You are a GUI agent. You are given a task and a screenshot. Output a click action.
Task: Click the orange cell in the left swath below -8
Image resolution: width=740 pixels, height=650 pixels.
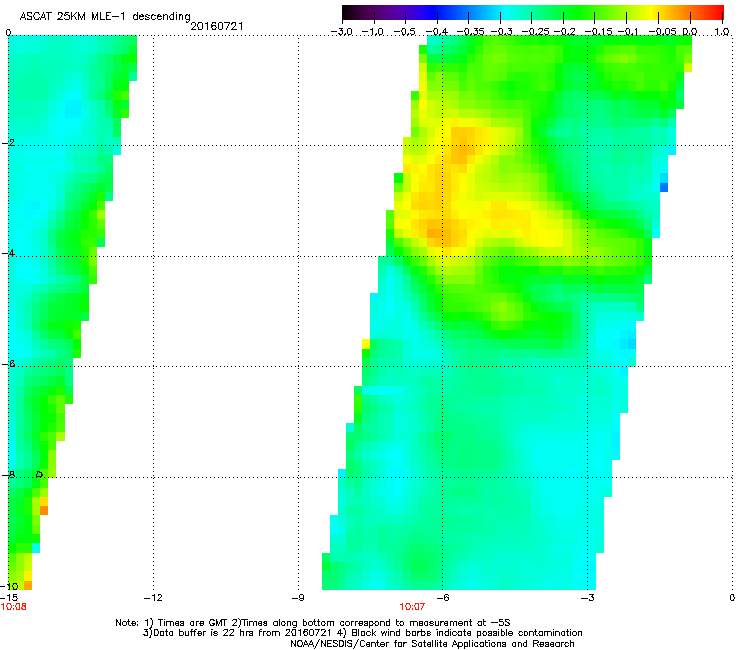[44, 510]
